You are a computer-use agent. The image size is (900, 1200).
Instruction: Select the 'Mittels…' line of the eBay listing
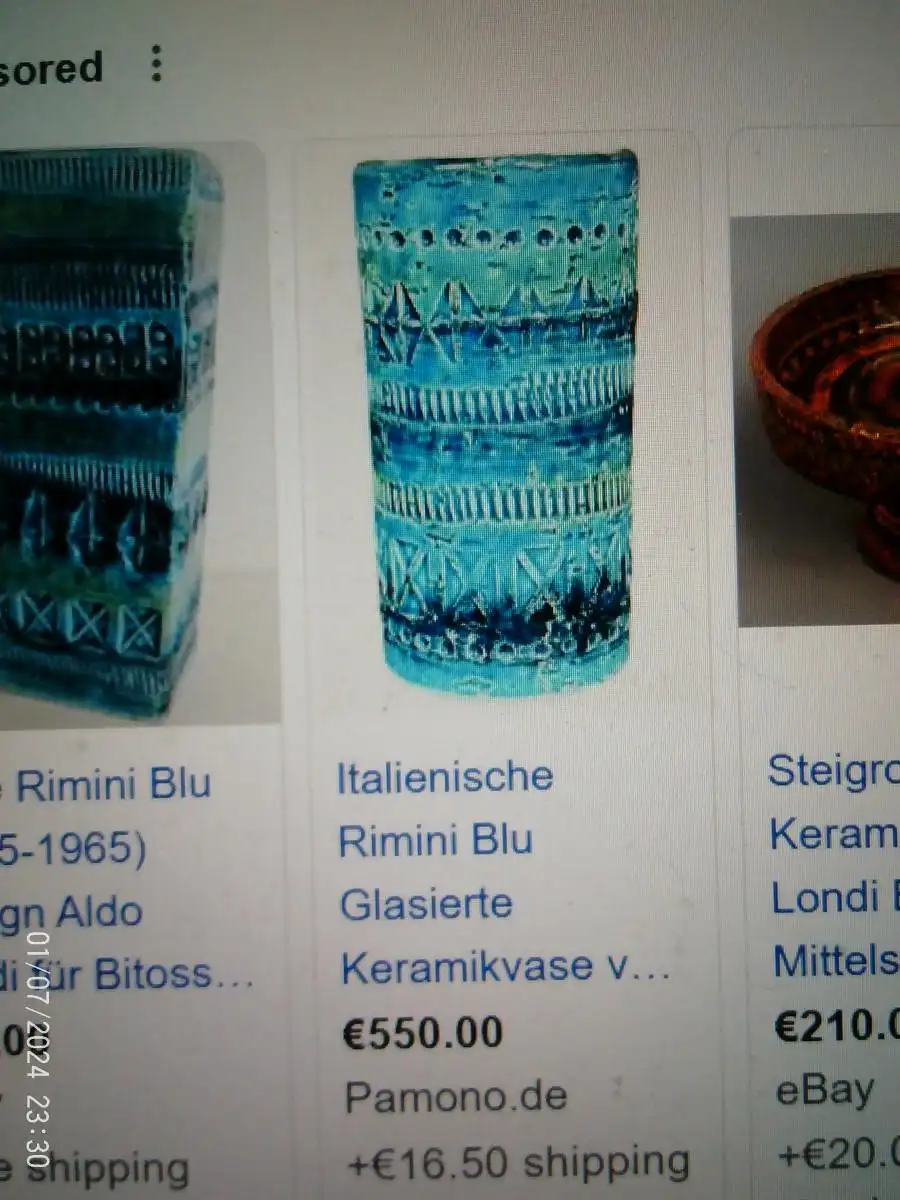836,962
